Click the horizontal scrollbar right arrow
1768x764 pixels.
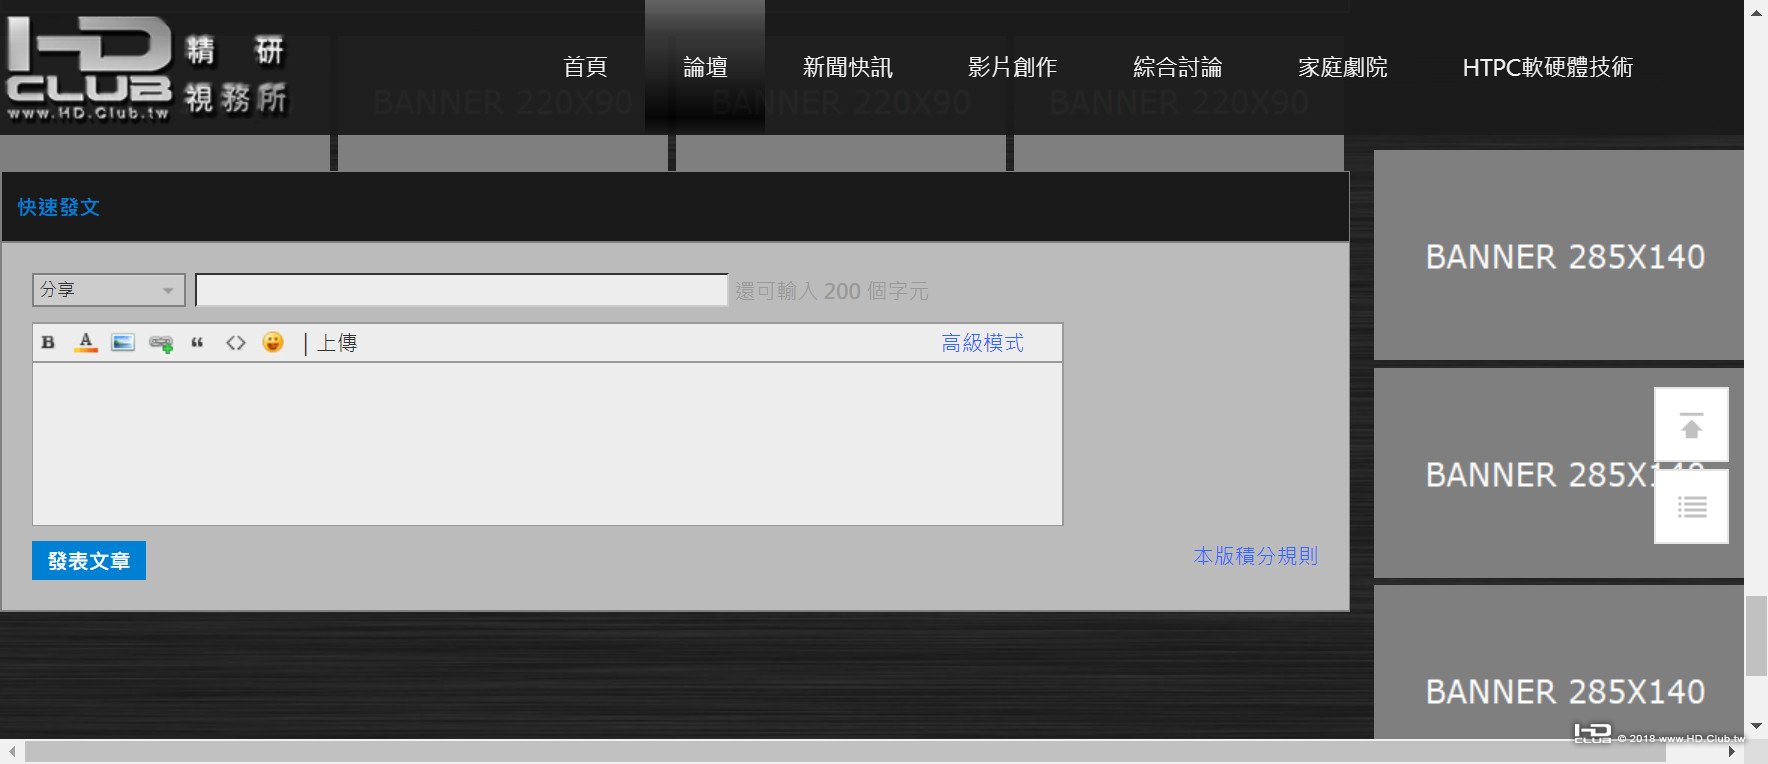(x=1731, y=752)
